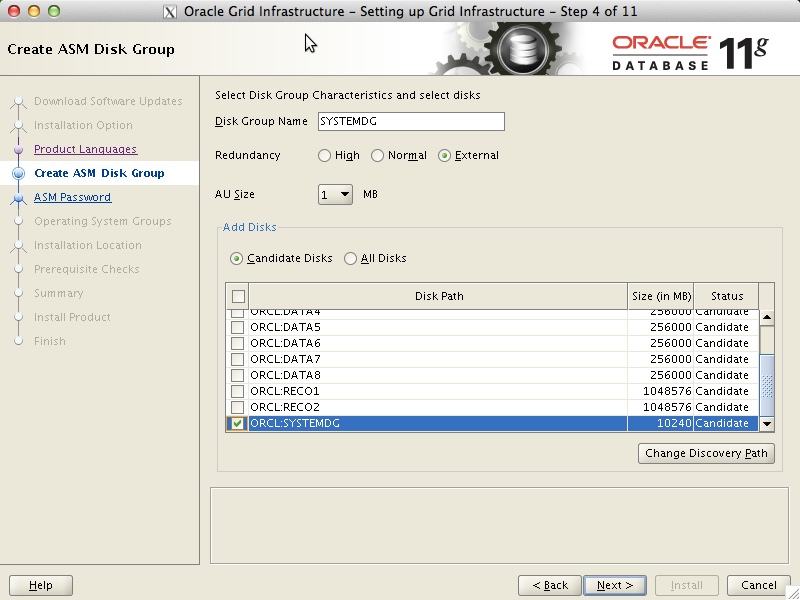Check the ORCL:RECO1 disk checkbox
The image size is (800, 600).
pyautogui.click(x=237, y=391)
